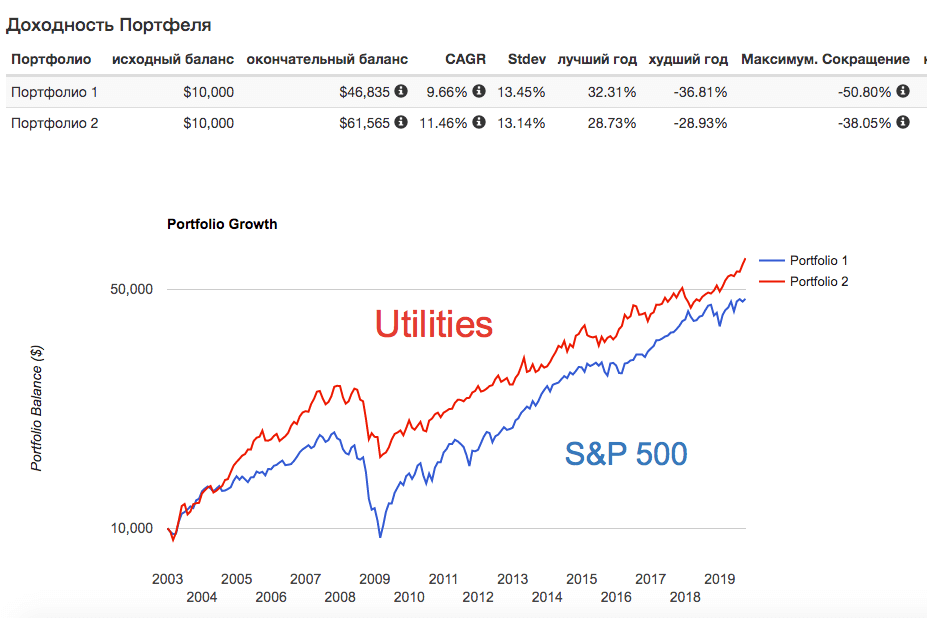Click the 'окончательный баланс' column header
927x618 pixels.
[x=327, y=60]
